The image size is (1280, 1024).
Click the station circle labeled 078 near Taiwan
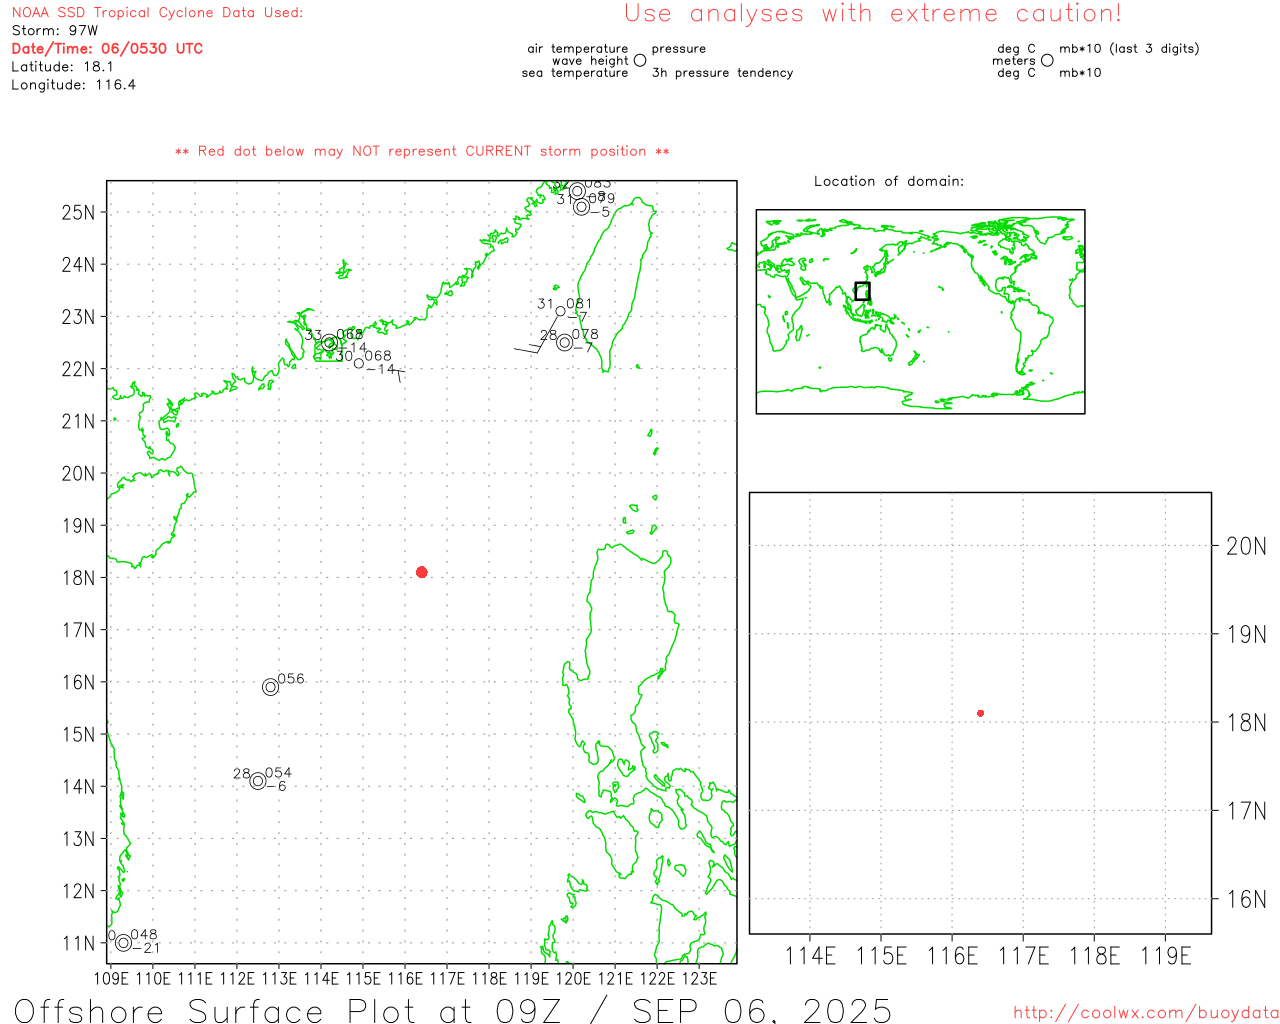coord(565,343)
